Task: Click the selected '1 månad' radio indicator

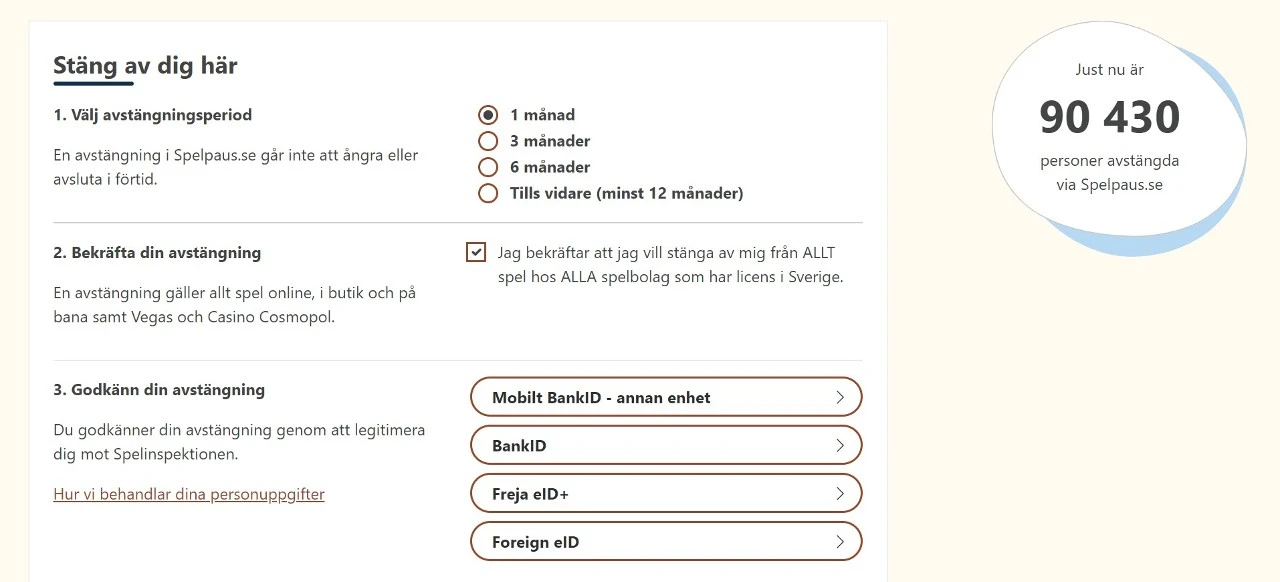Action: pyautogui.click(x=488, y=114)
